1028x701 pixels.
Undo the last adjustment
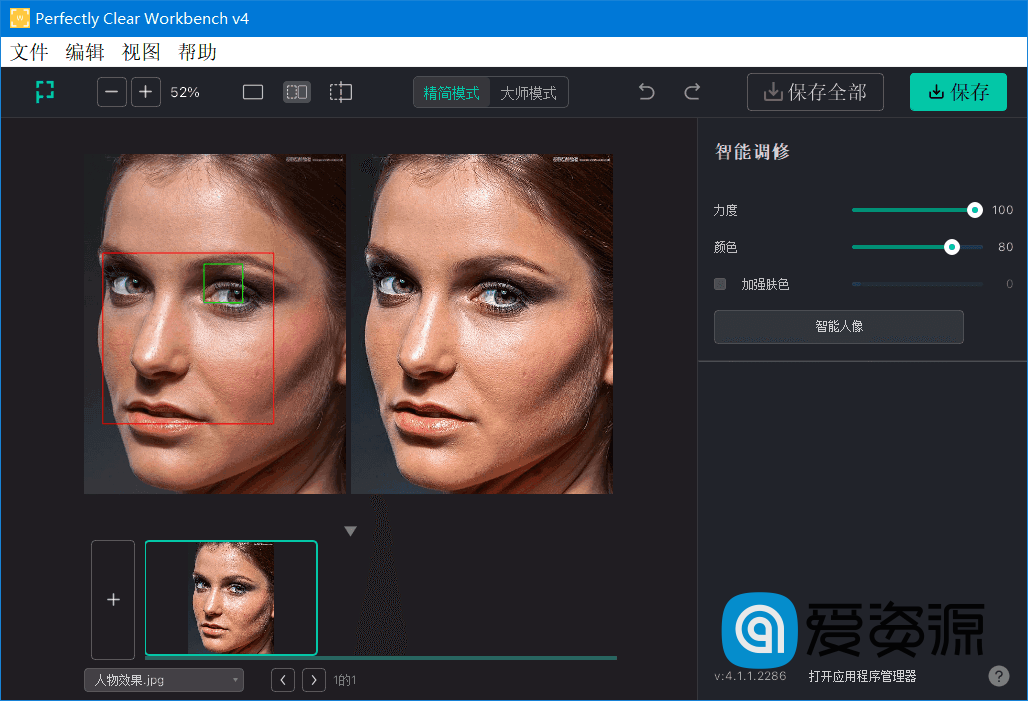(646, 91)
